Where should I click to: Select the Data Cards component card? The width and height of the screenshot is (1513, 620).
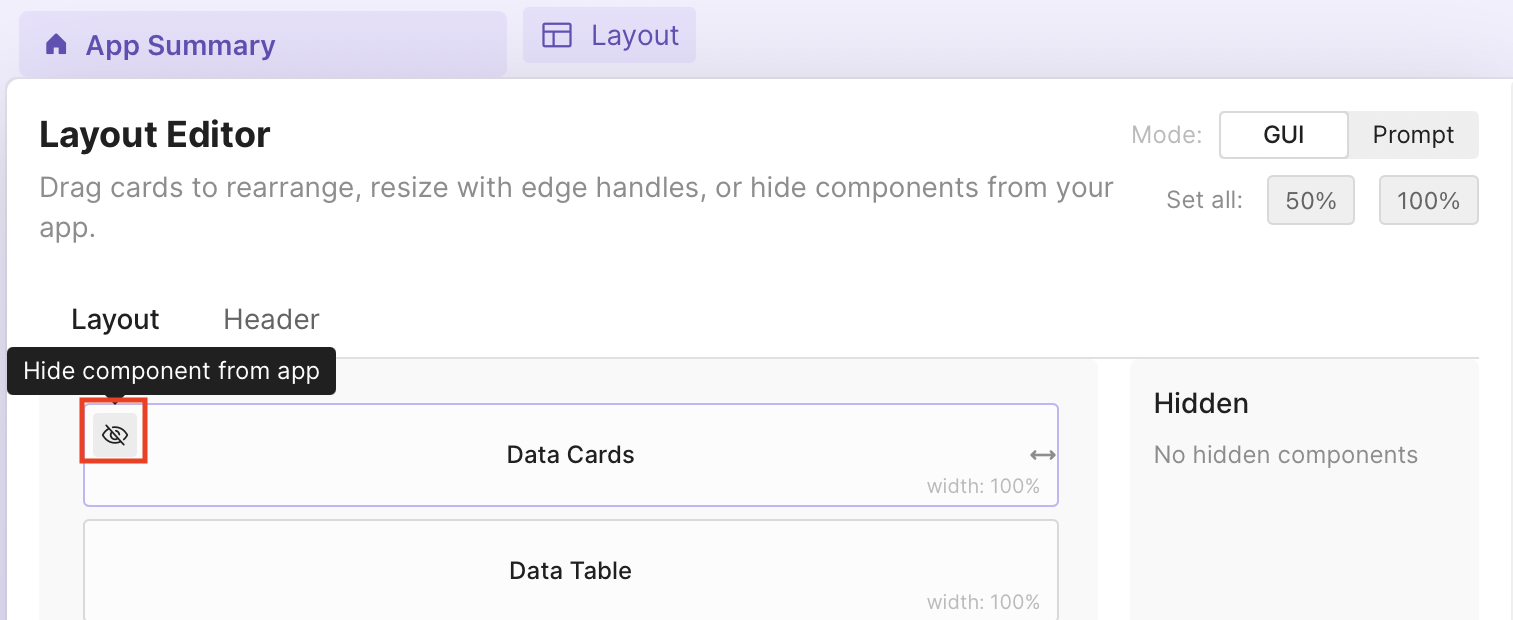tap(570, 455)
